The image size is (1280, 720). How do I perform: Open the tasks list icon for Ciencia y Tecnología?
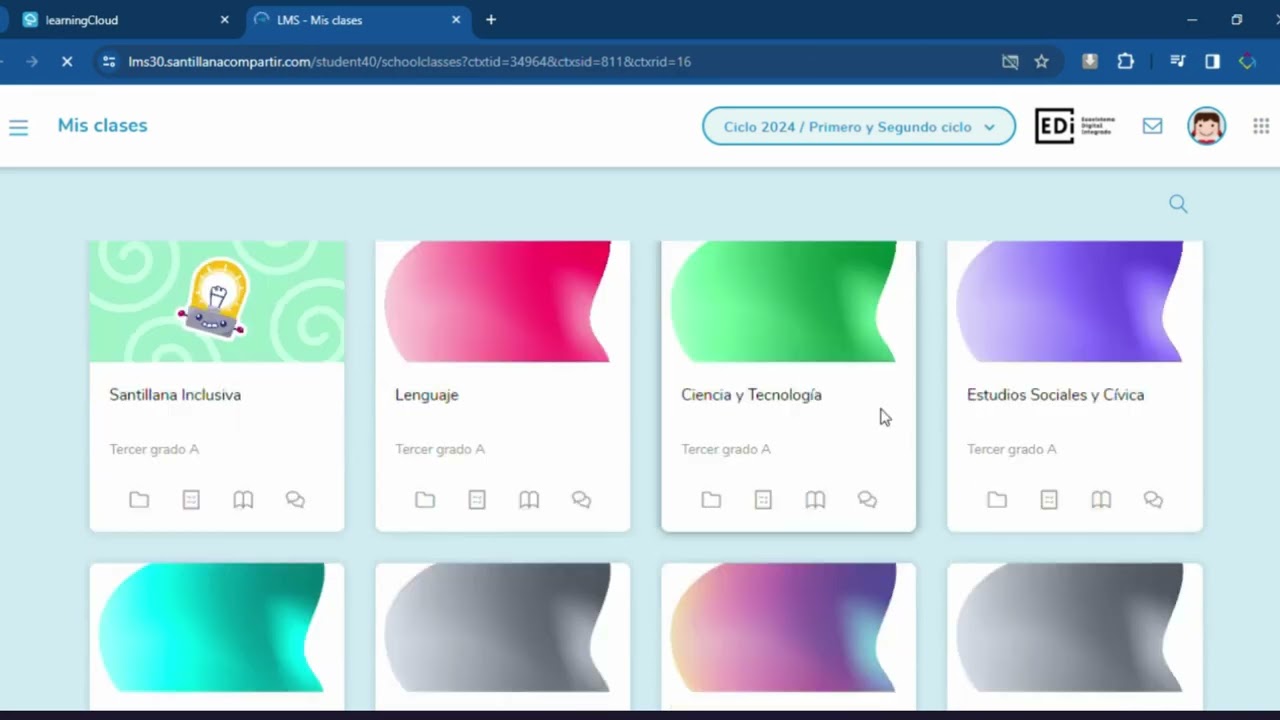(763, 499)
